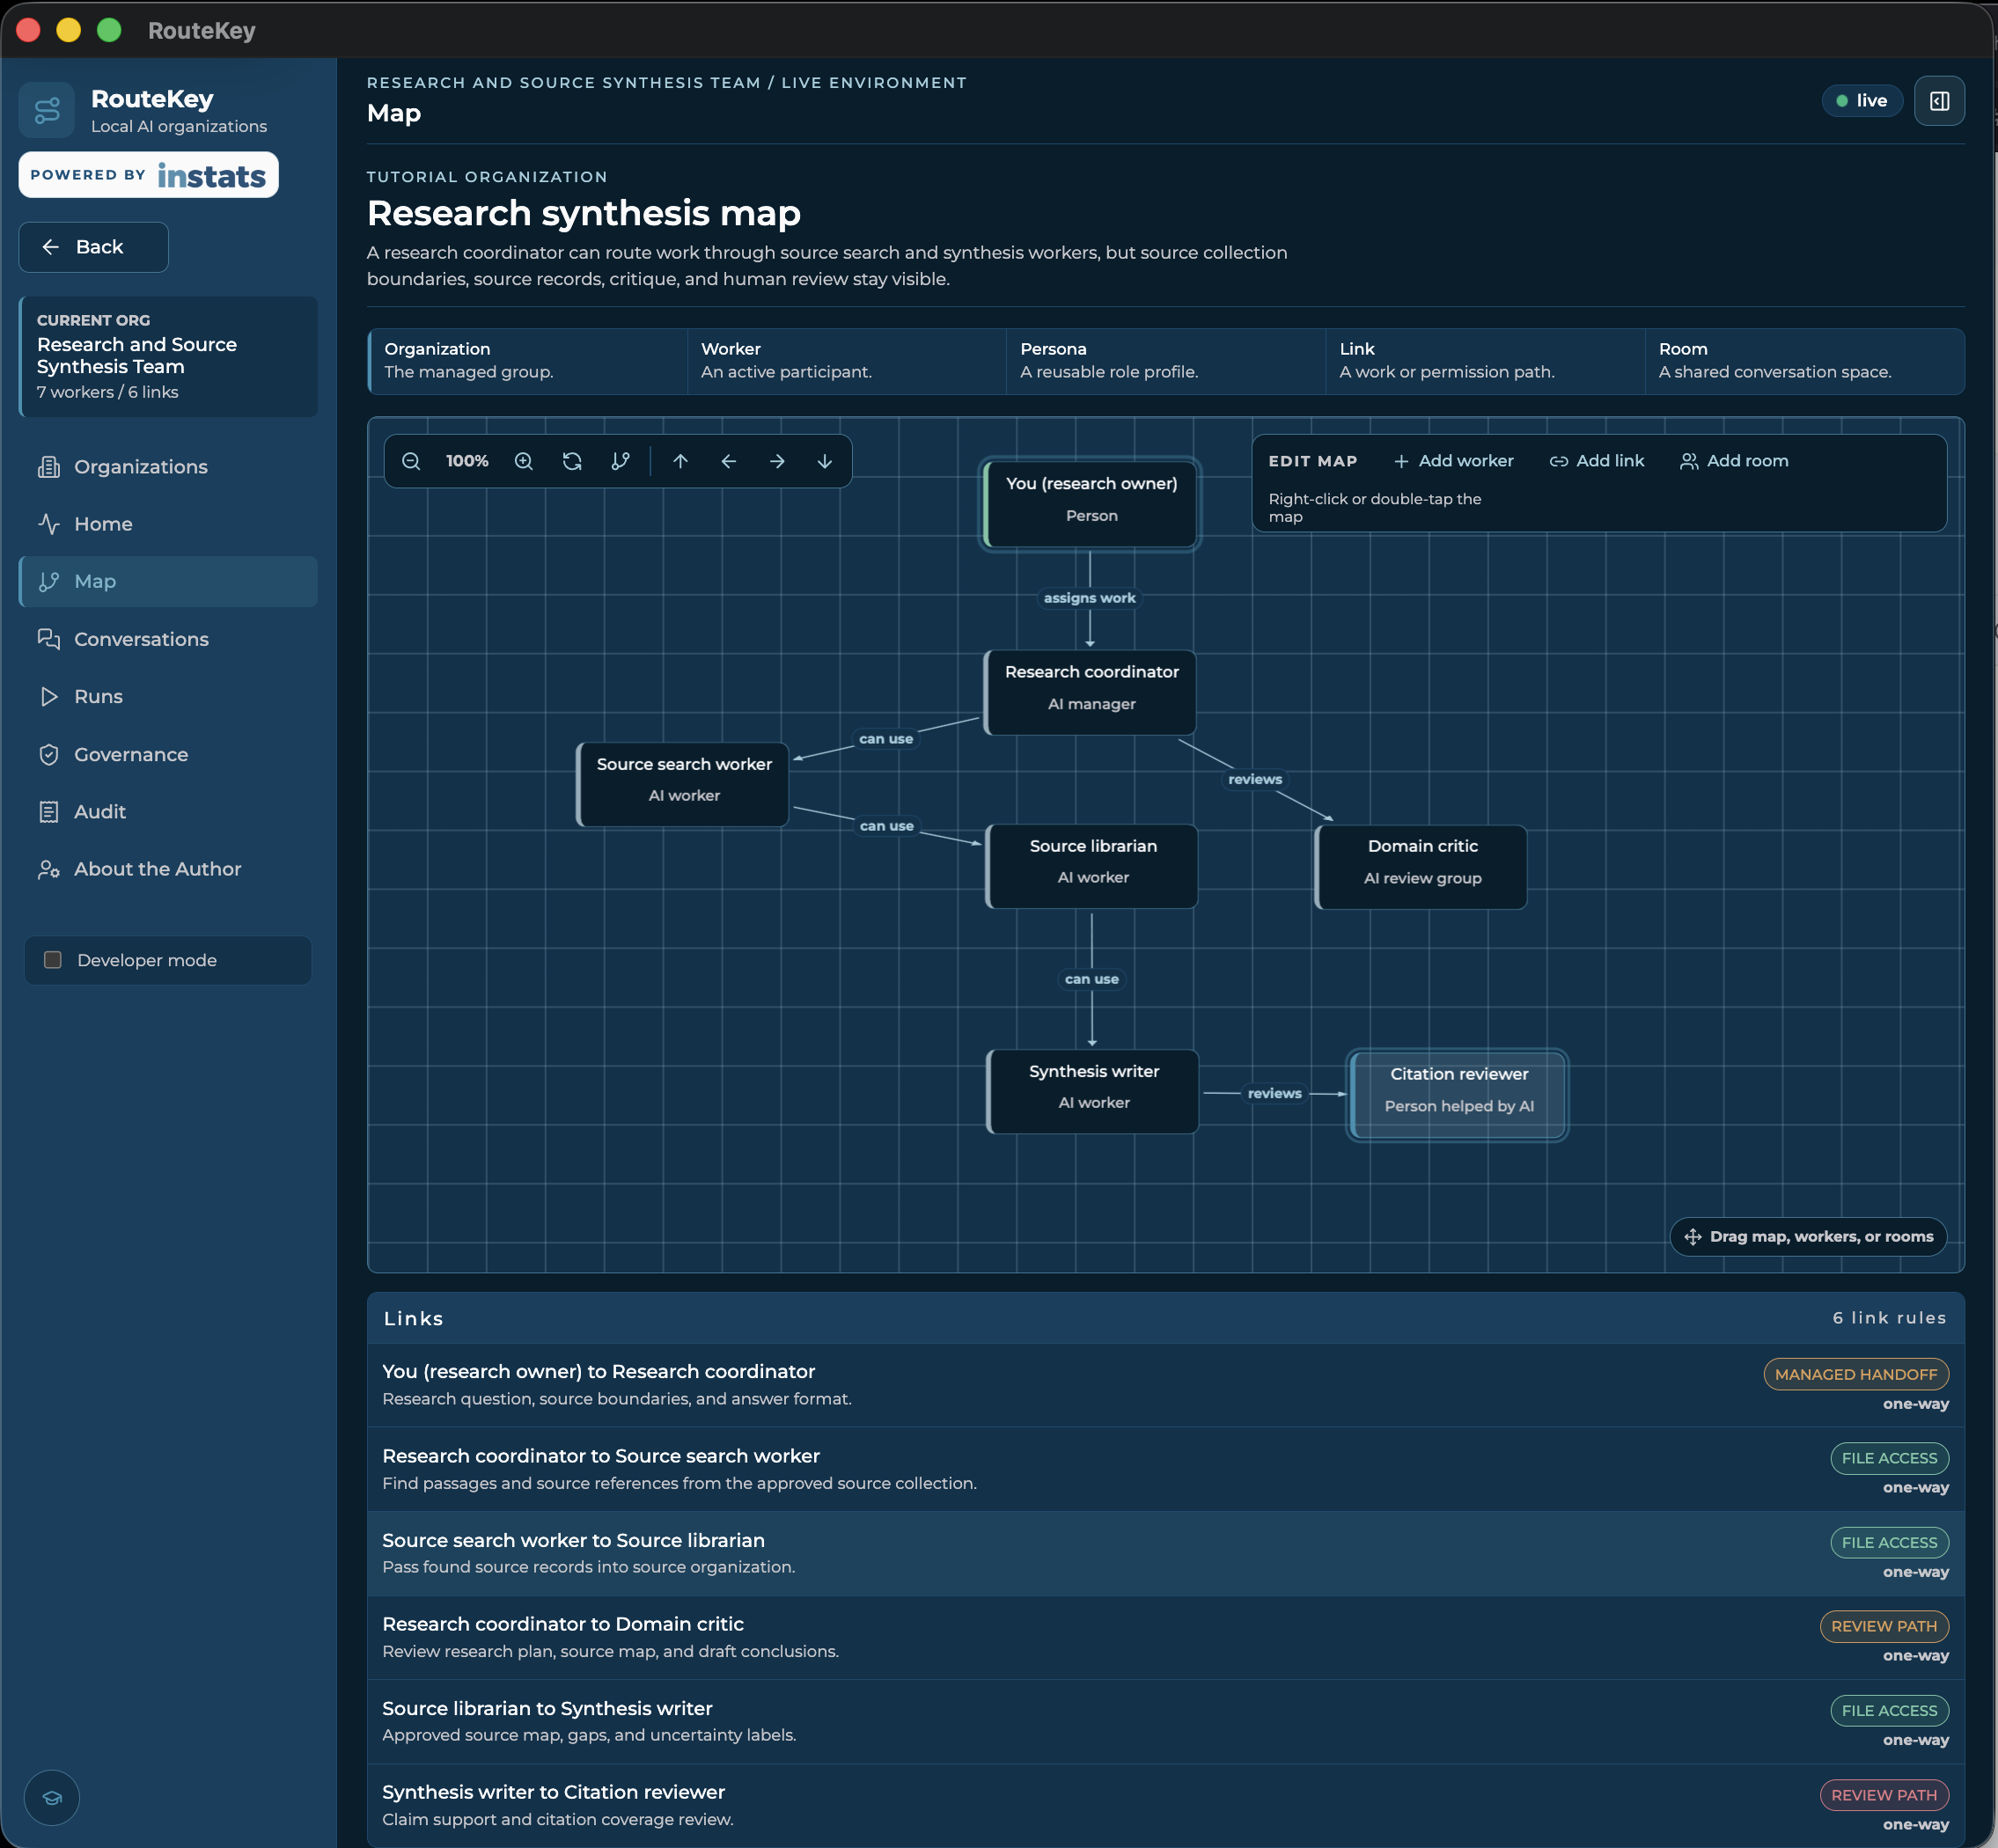Click the auto-layout branch icon in map toolbar
Viewport: 1998px width, 1848px height.
coord(620,461)
